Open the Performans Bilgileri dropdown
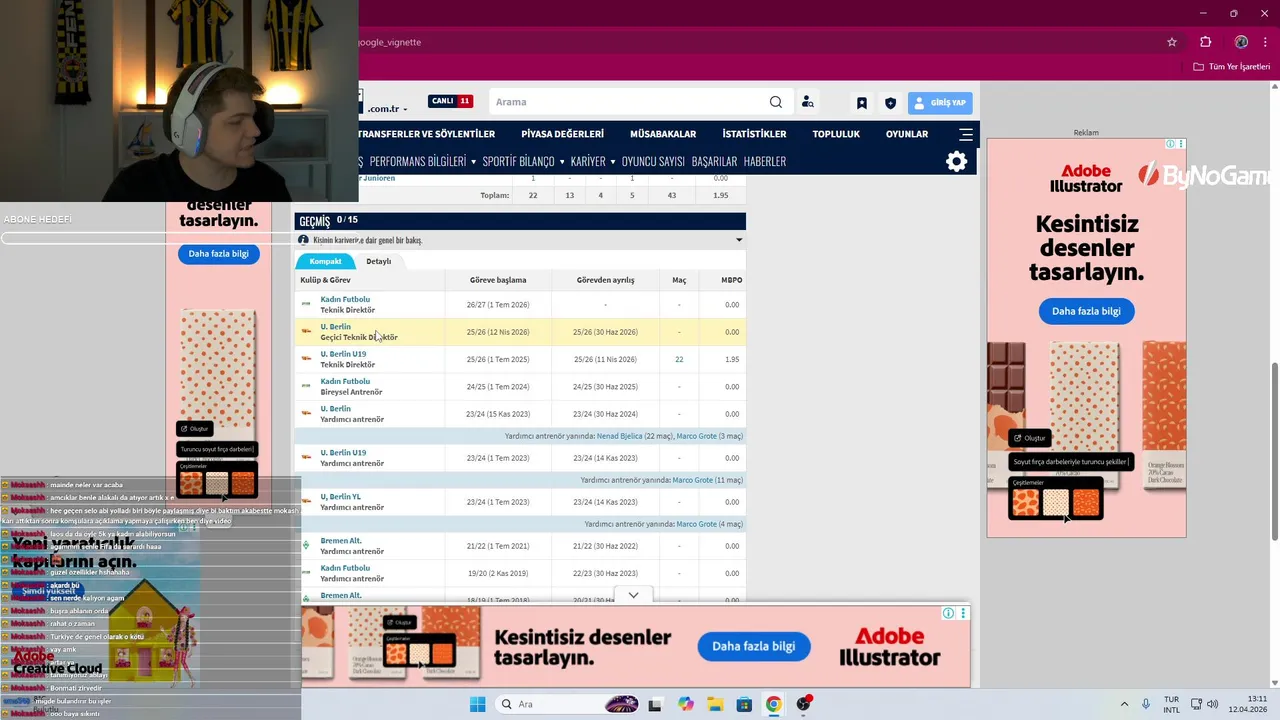 click(x=422, y=161)
